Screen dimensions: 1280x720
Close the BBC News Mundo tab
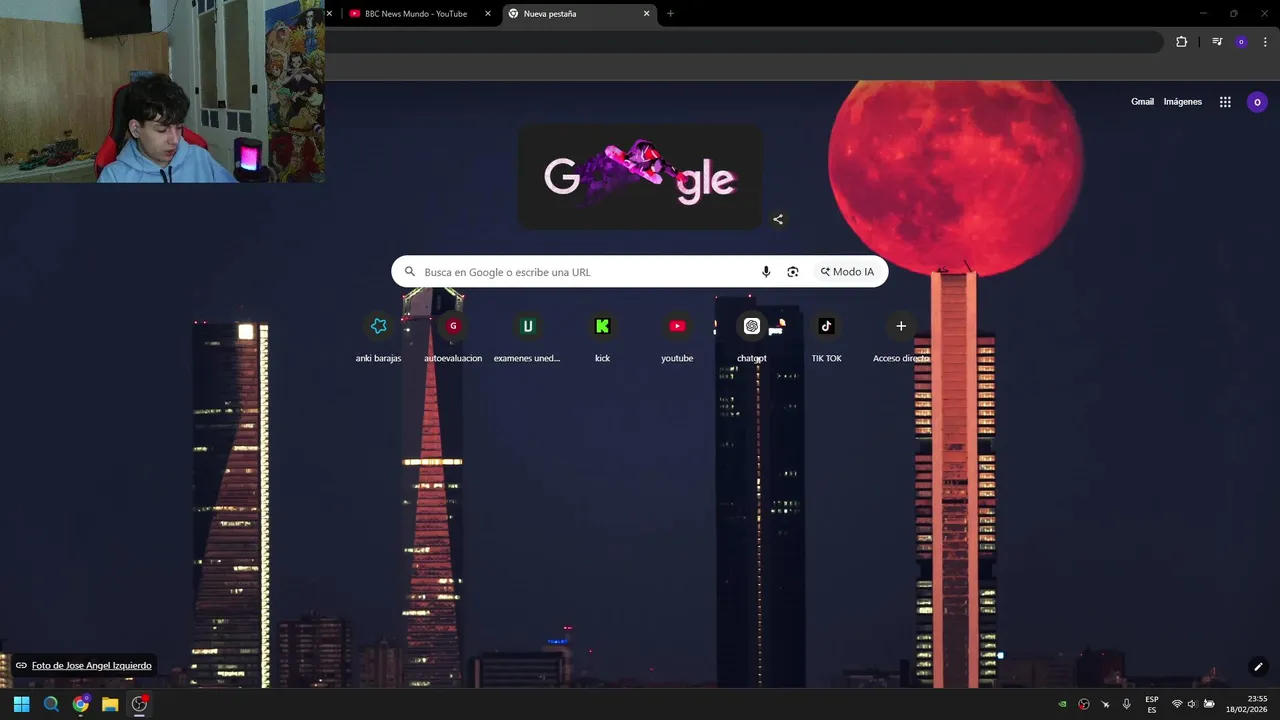[488, 14]
